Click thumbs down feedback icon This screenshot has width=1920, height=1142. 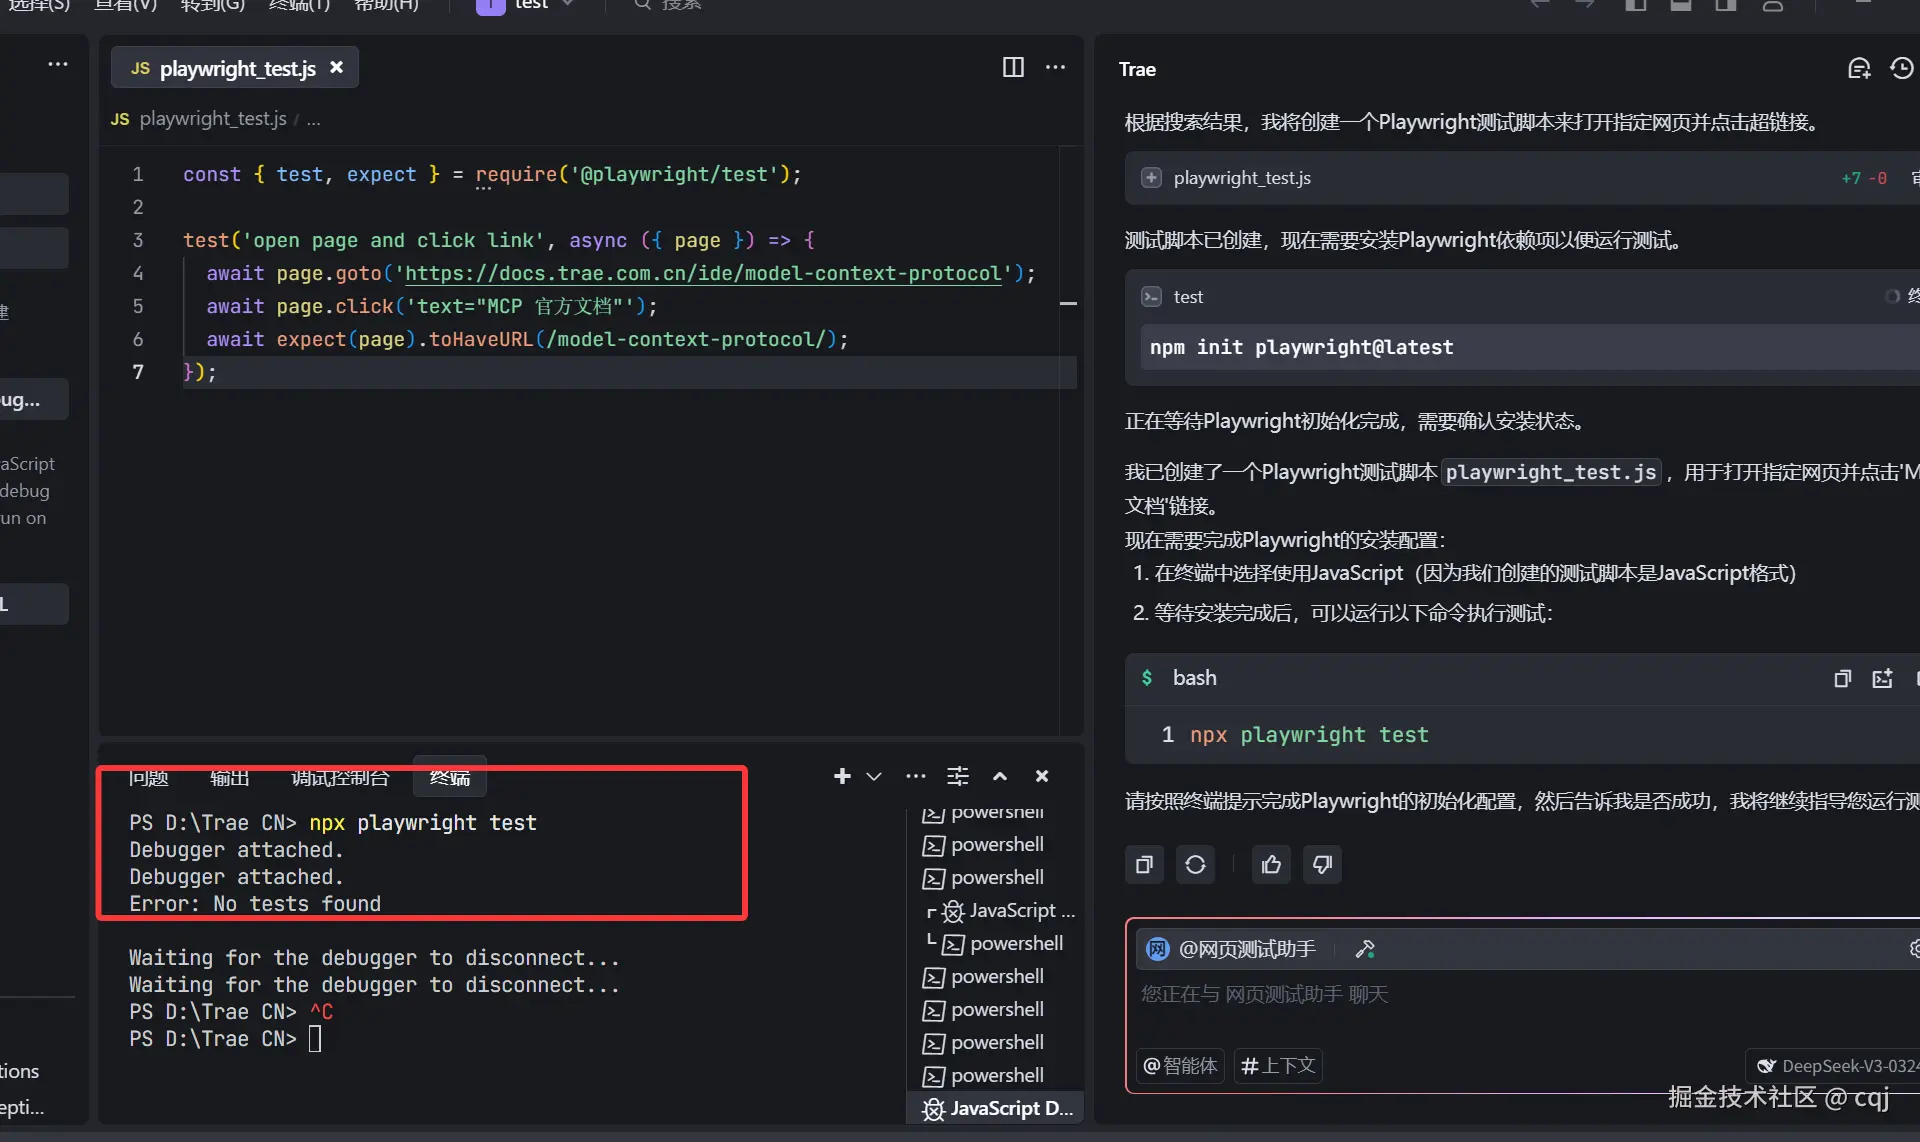(1322, 864)
